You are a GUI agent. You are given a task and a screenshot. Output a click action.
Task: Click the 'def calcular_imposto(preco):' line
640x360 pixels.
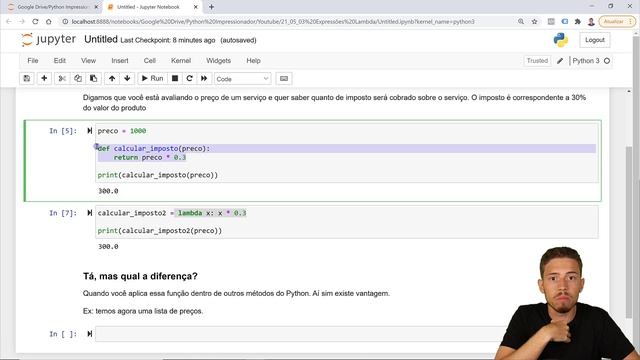pyautogui.click(x=153, y=148)
